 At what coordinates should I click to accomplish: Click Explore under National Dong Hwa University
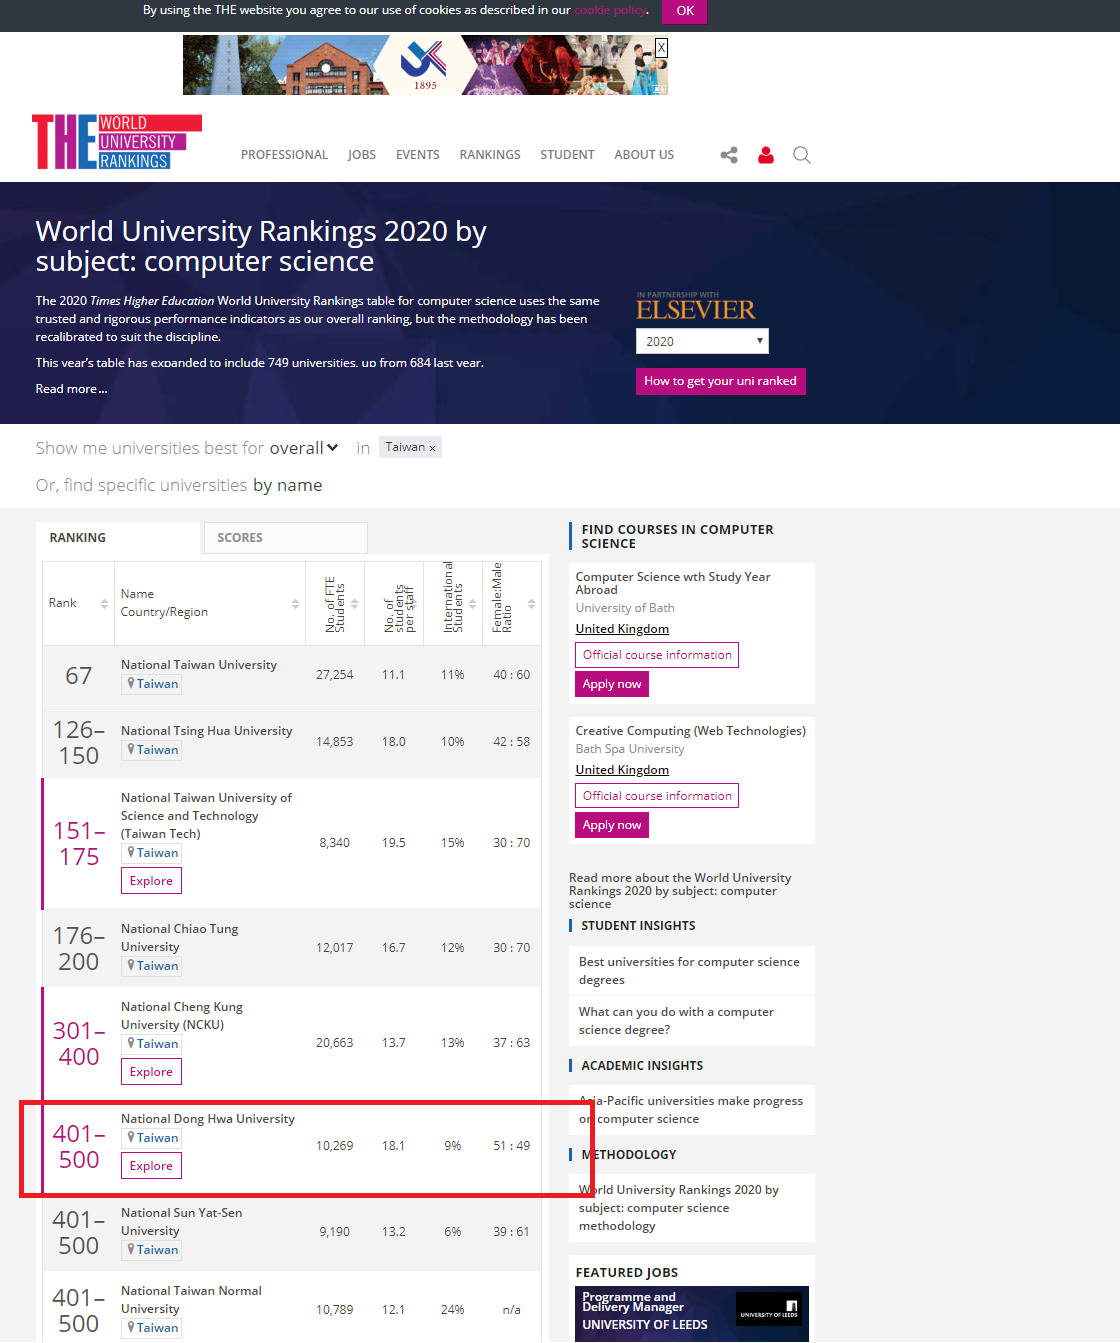[x=151, y=1166]
